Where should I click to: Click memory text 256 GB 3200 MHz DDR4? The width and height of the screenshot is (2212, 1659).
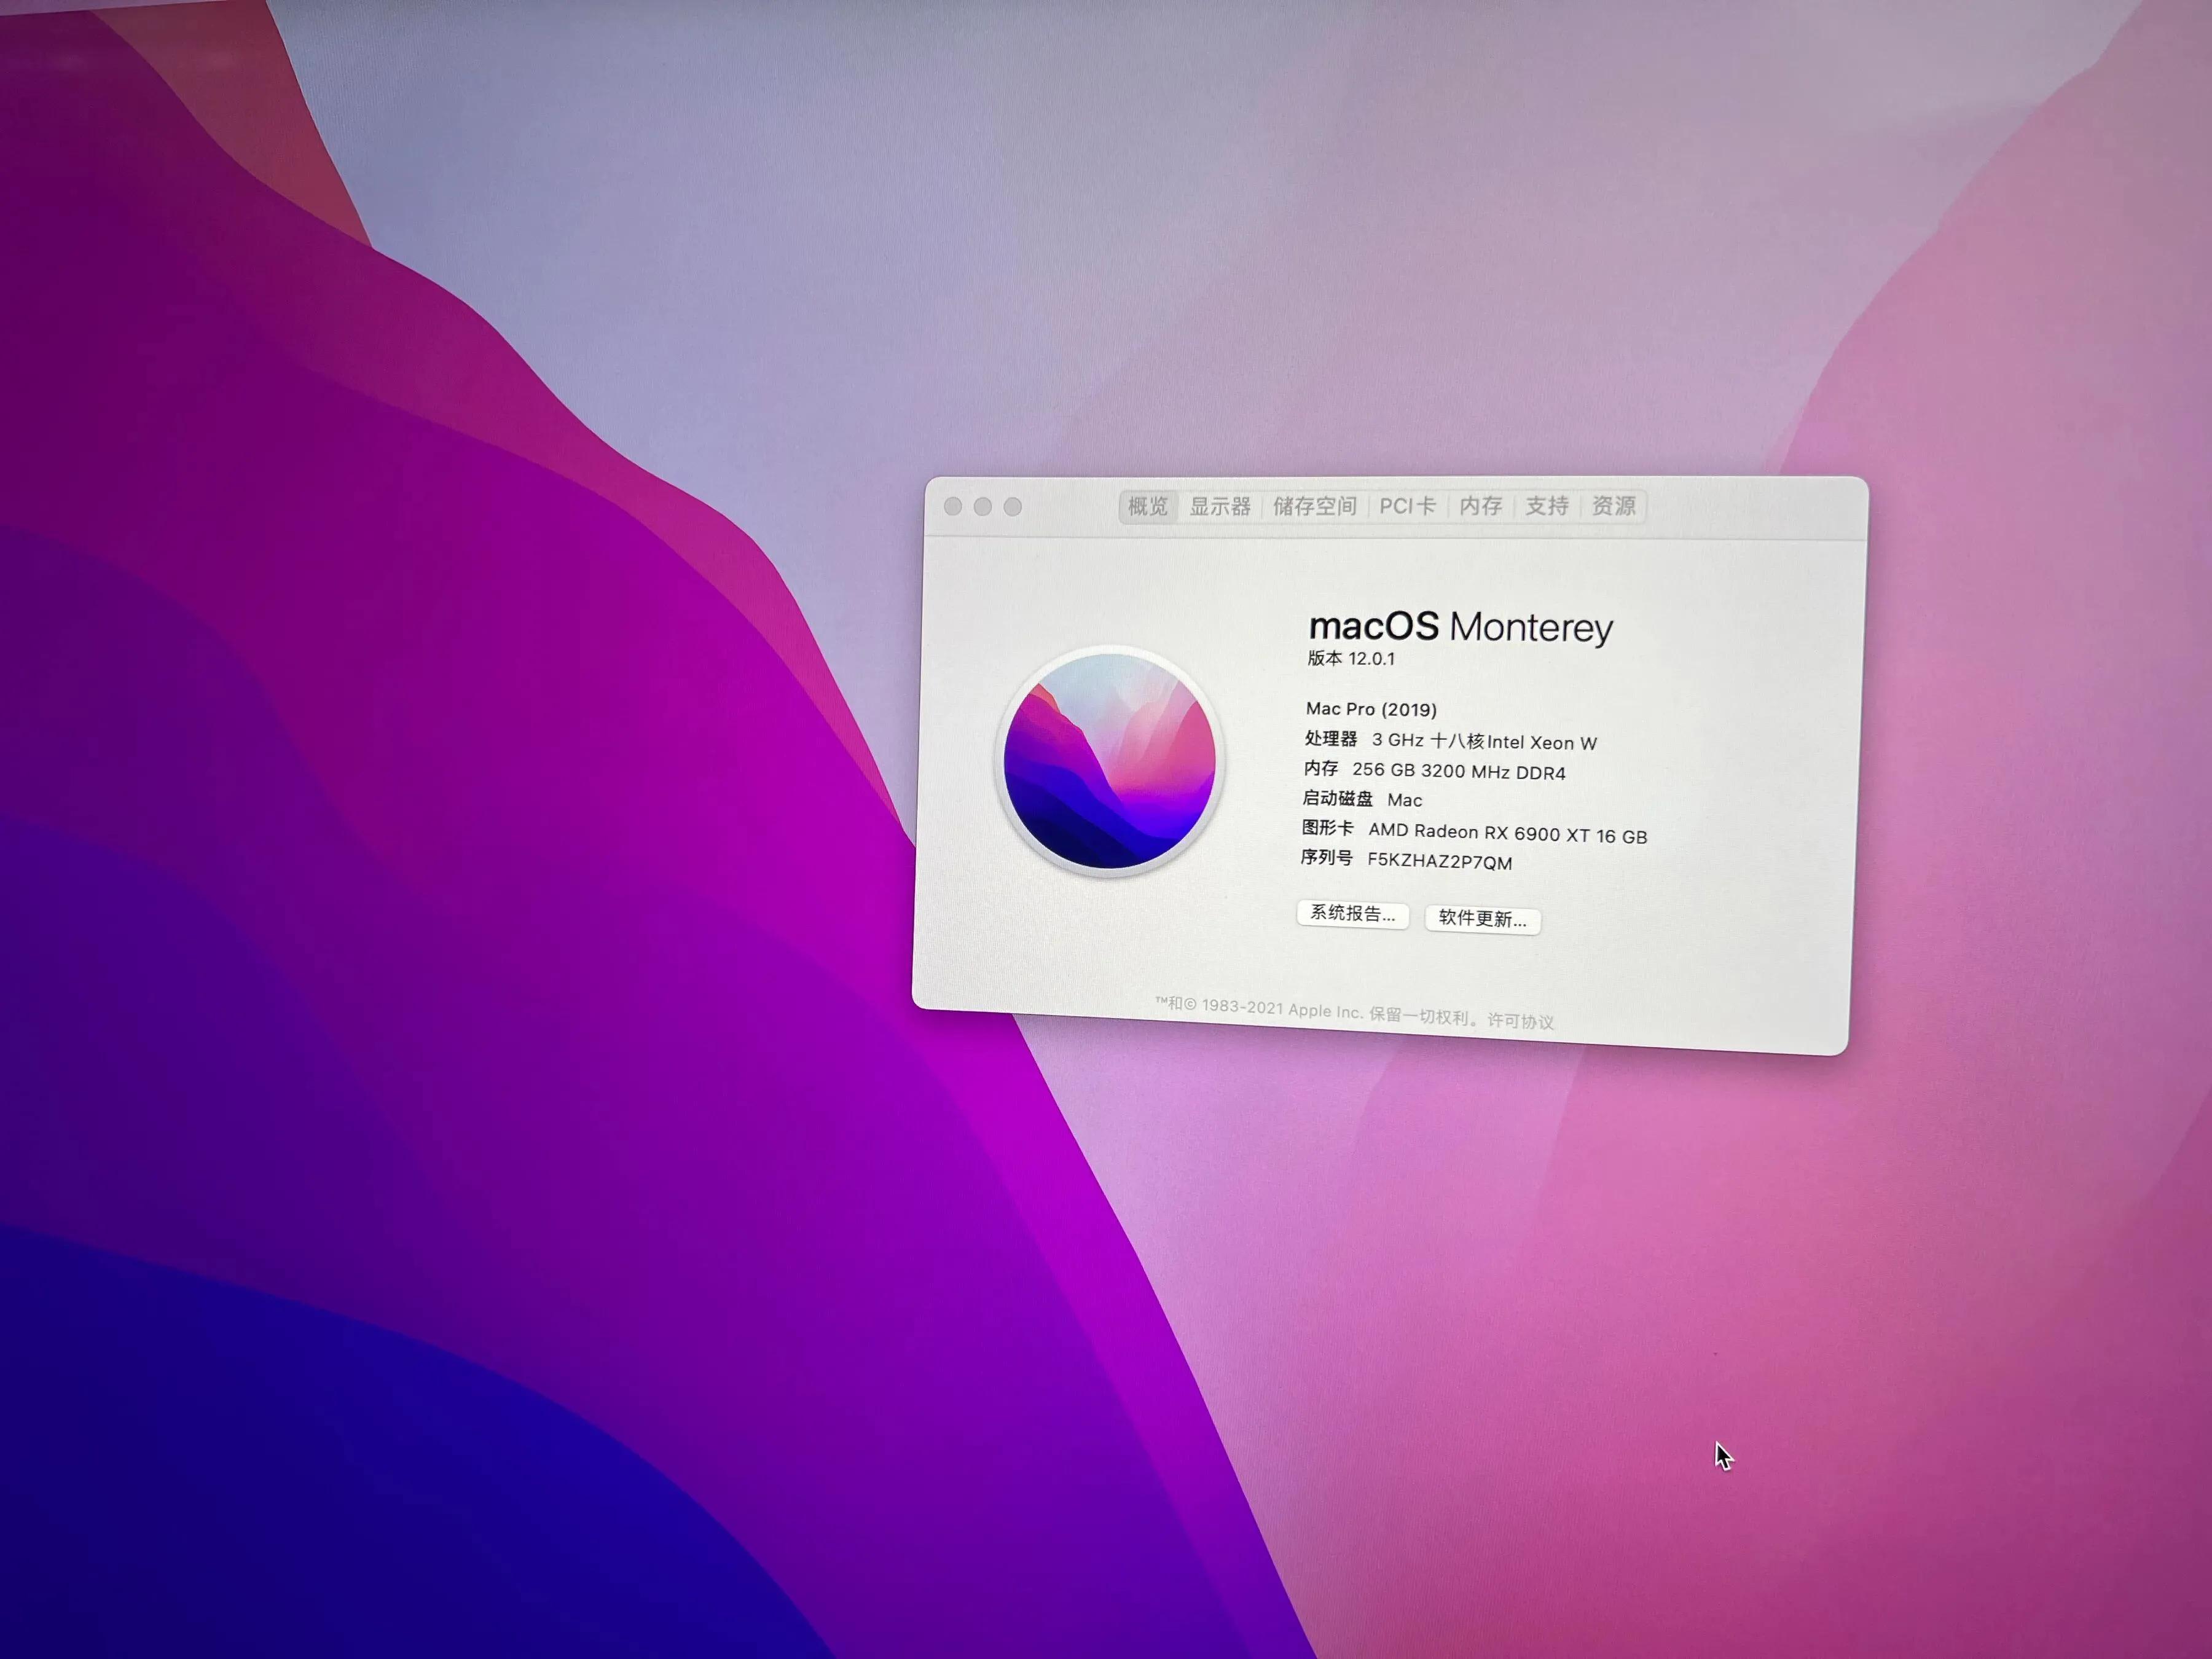coord(1459,771)
